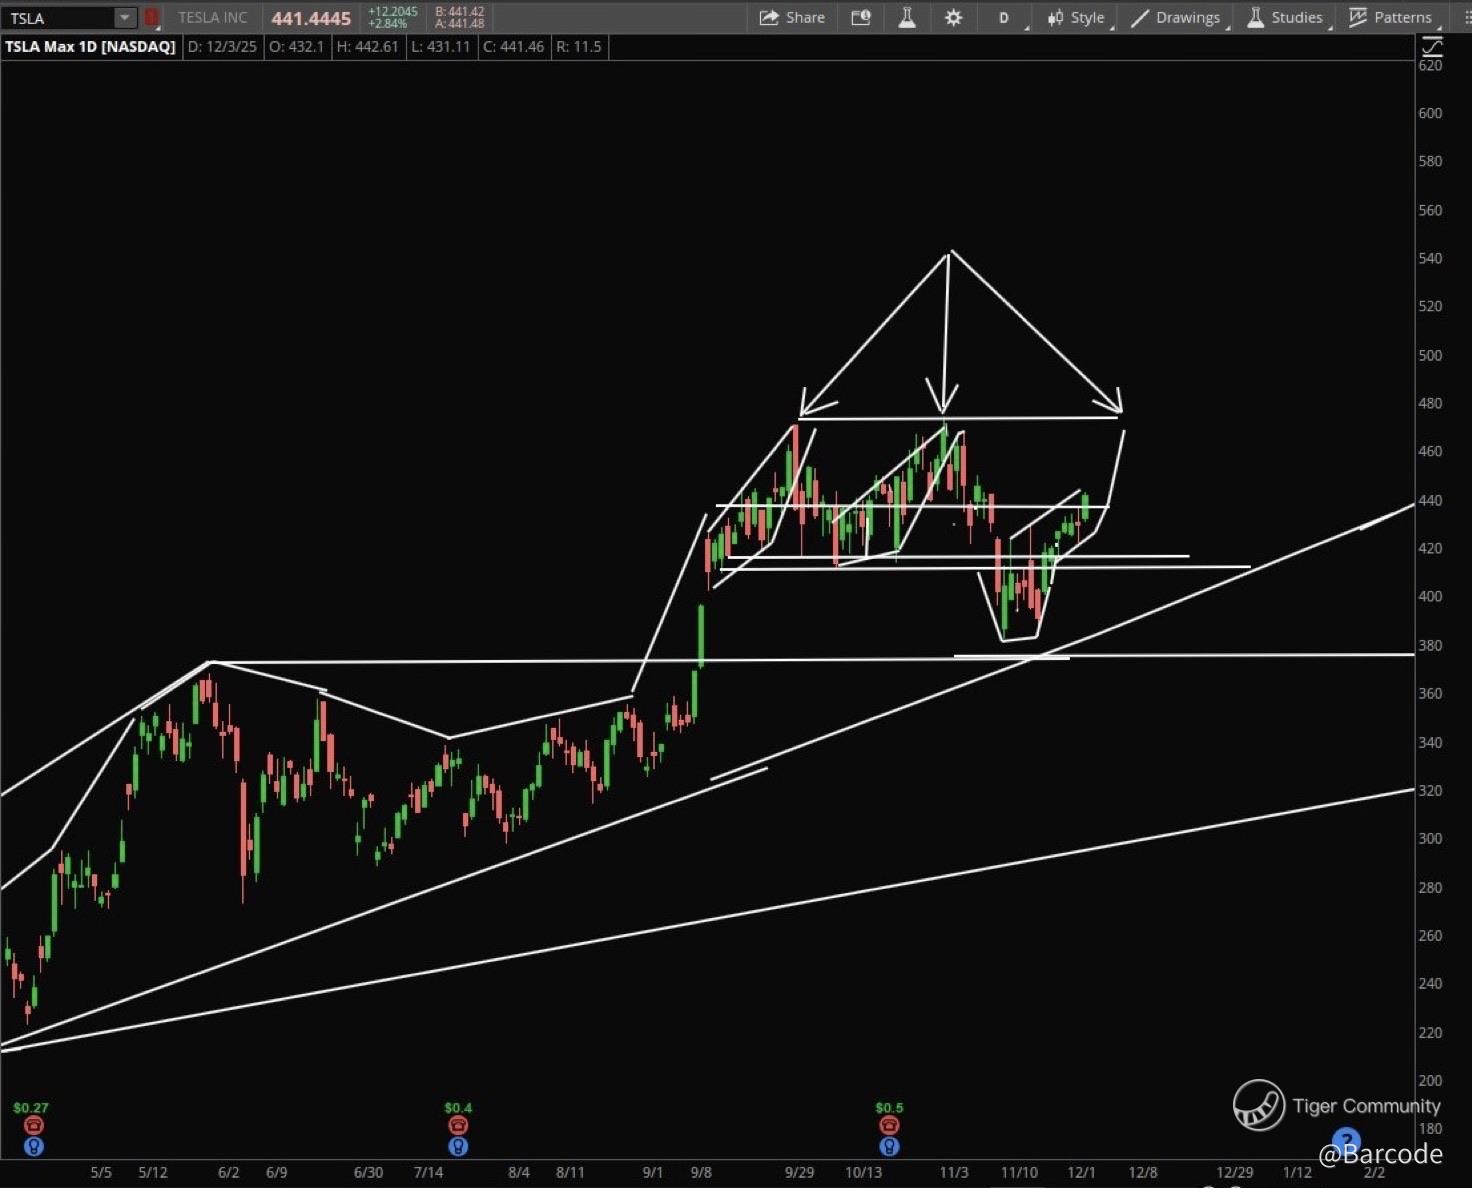Click the 260 price axis label

[1431, 935]
